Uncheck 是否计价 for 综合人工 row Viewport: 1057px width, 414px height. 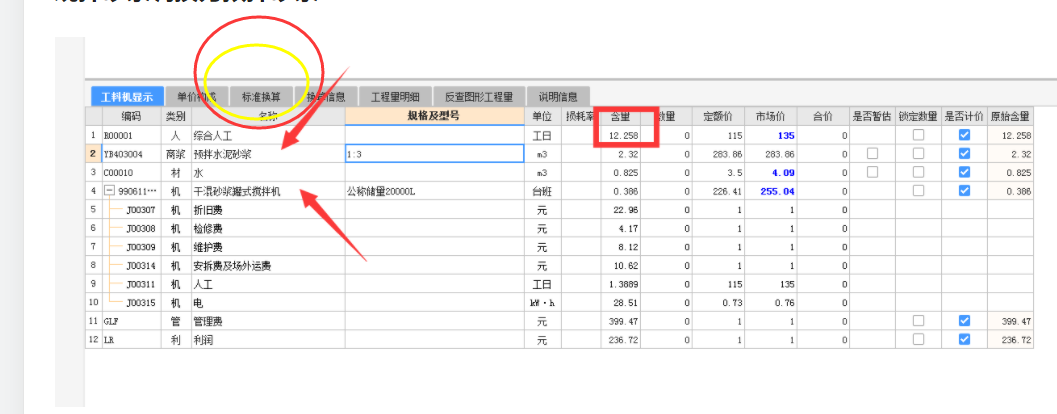pos(965,135)
